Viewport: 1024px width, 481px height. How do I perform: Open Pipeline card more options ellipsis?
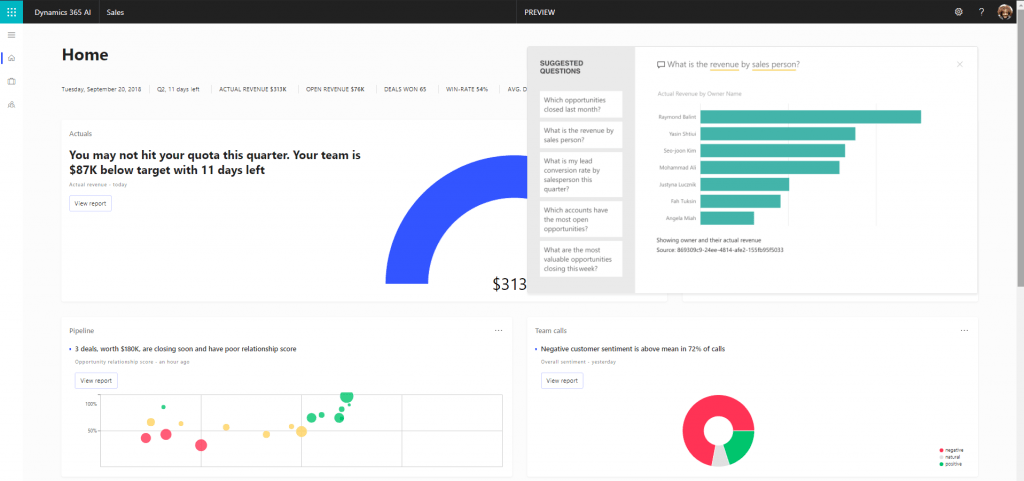click(498, 330)
